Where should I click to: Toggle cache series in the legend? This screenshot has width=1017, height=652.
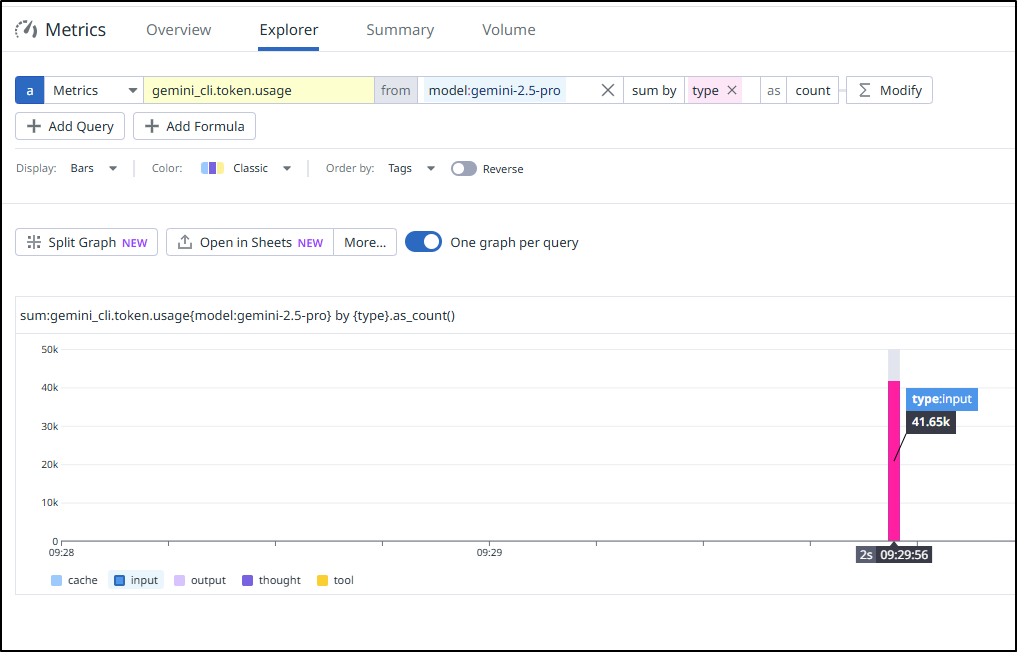pos(75,580)
